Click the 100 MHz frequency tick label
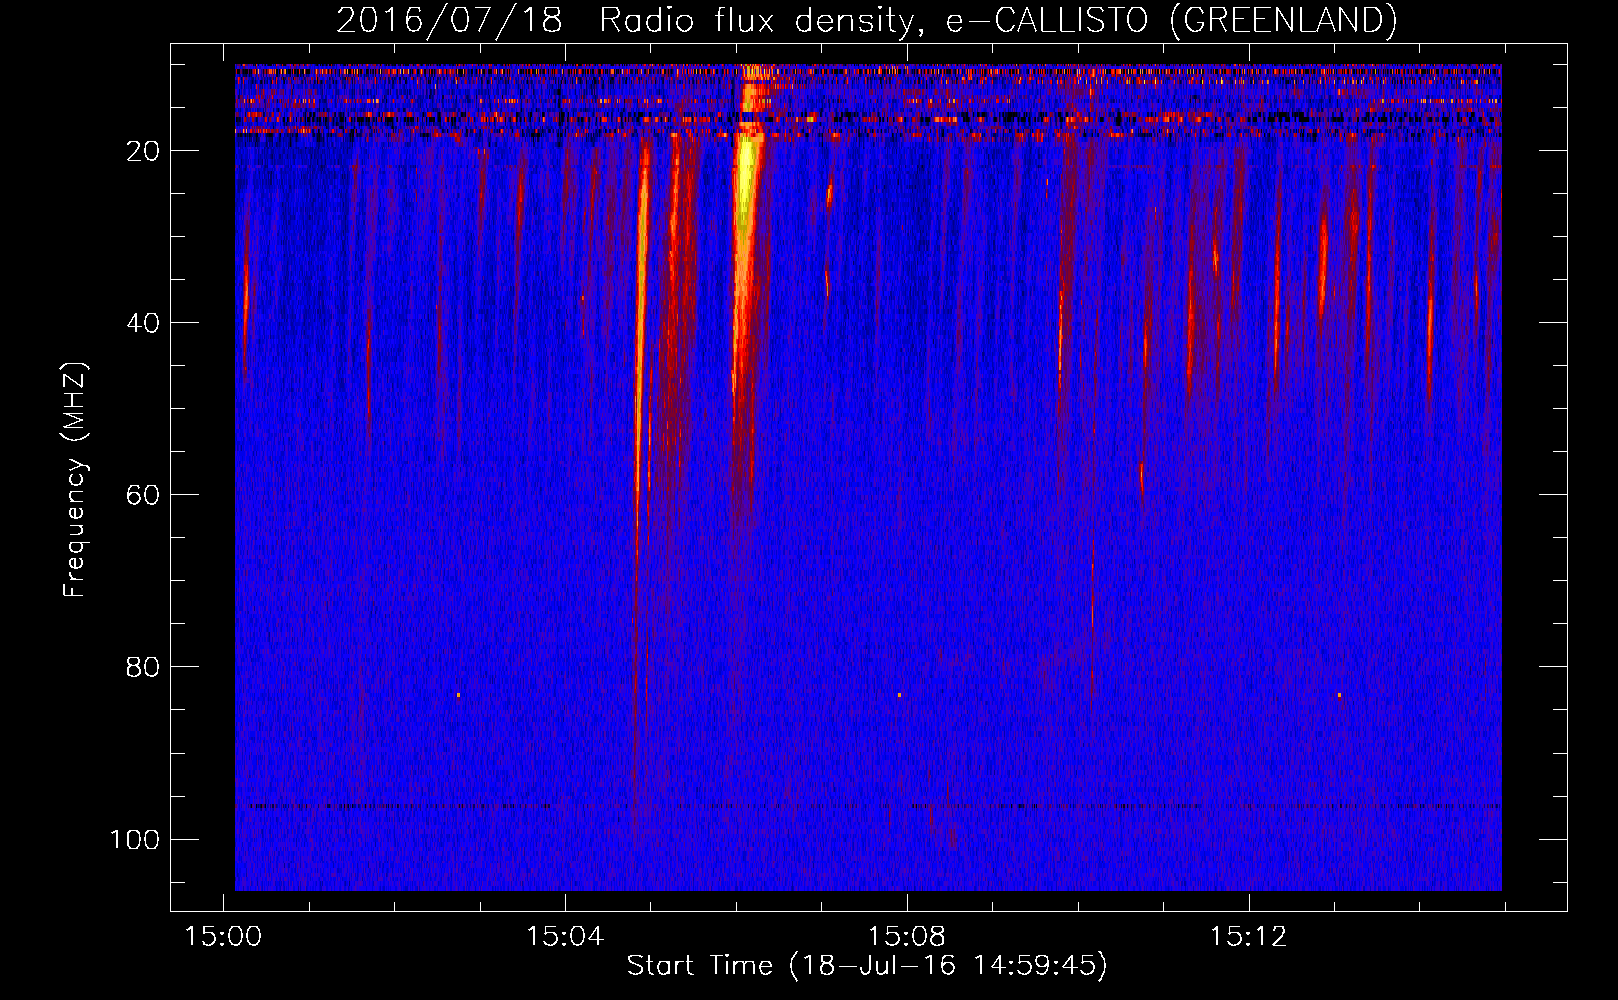The image size is (1618, 1000). 135,839
